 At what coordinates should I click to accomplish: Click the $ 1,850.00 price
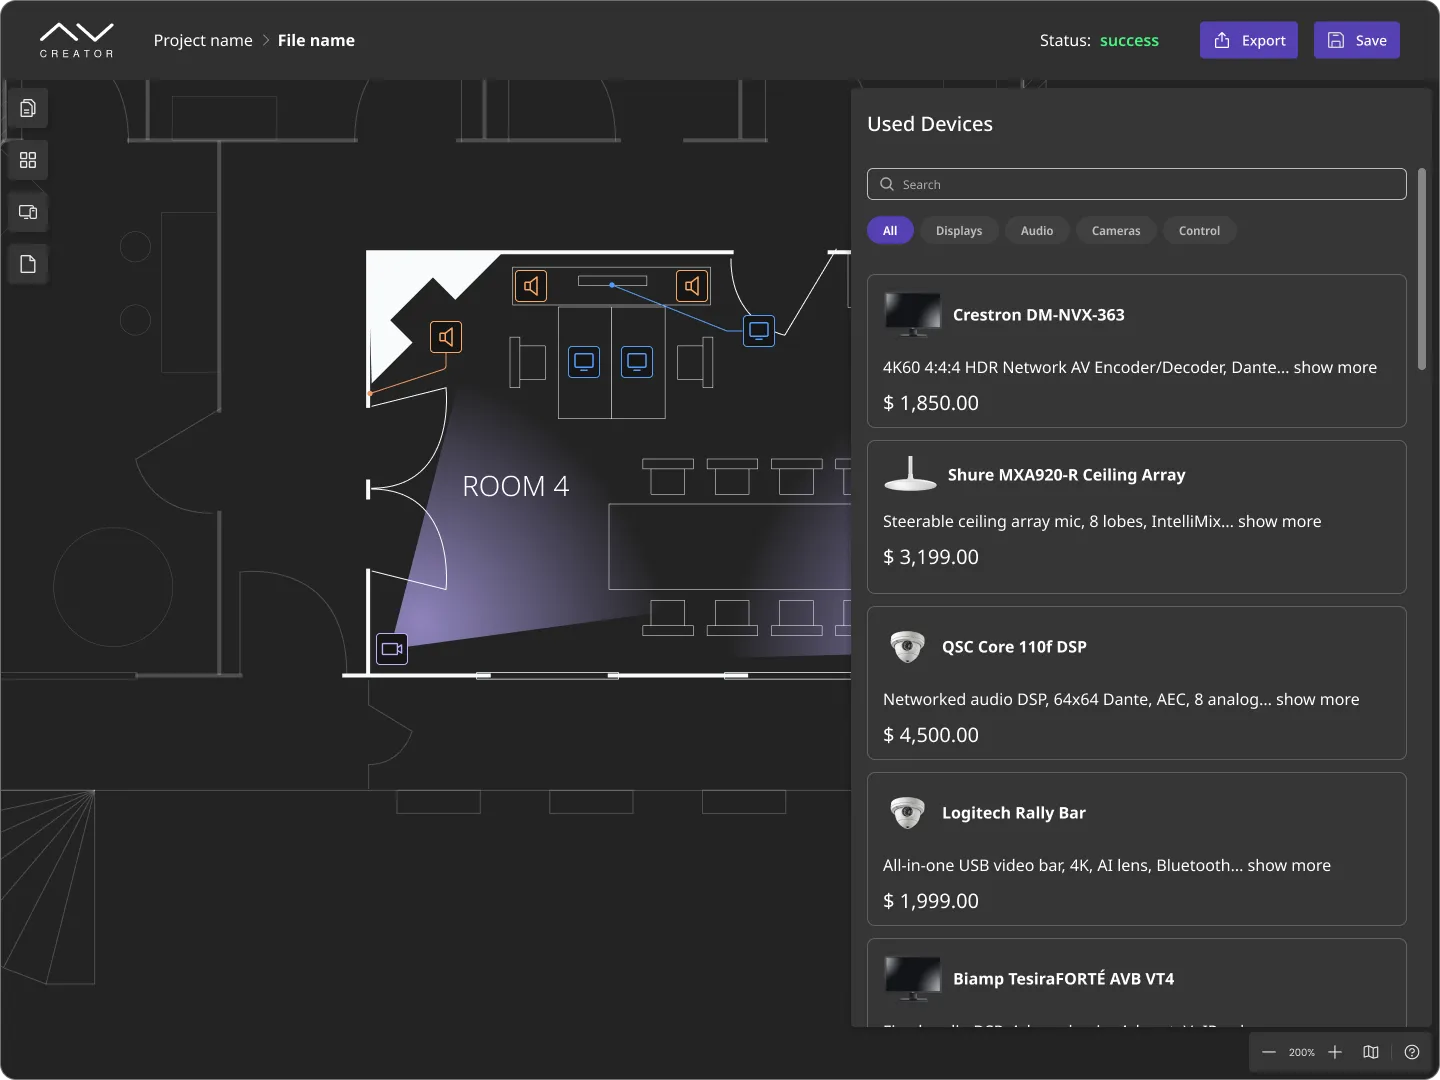(931, 403)
